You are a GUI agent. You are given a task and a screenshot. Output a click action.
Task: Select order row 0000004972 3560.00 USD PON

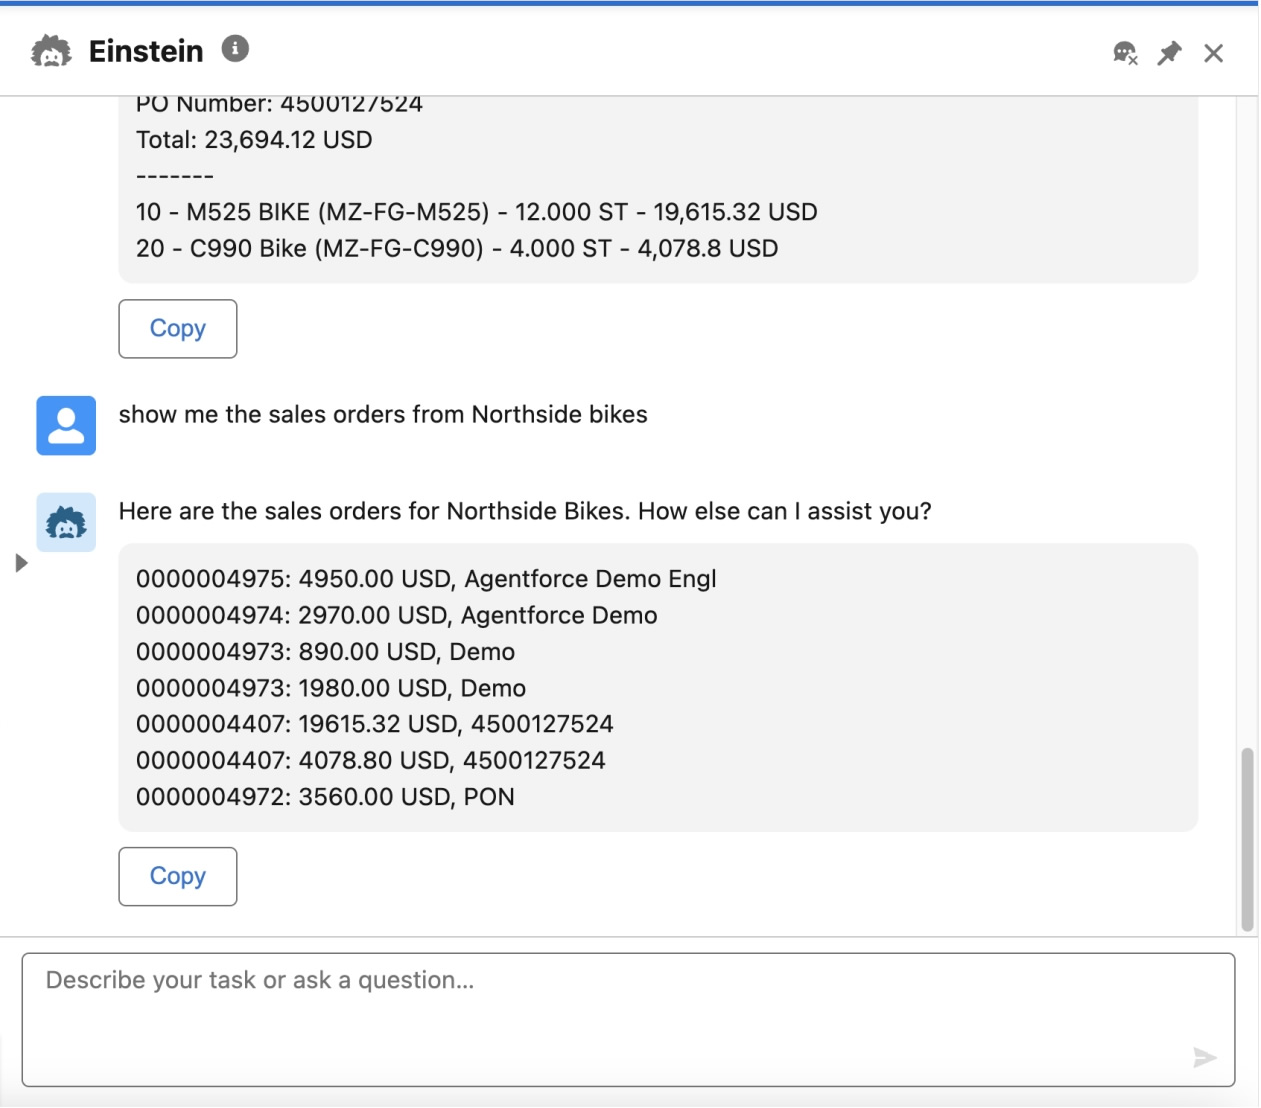click(x=326, y=797)
